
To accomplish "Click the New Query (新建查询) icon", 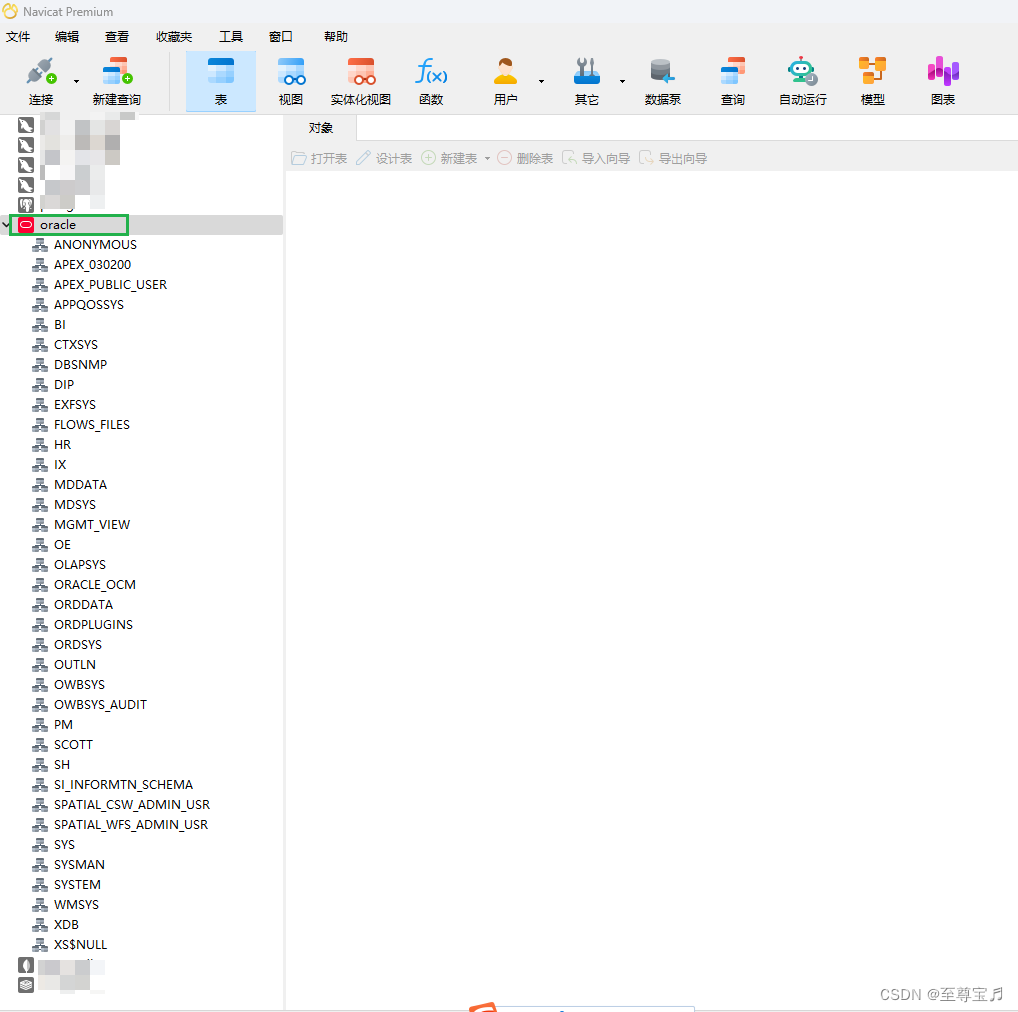I will point(117,71).
